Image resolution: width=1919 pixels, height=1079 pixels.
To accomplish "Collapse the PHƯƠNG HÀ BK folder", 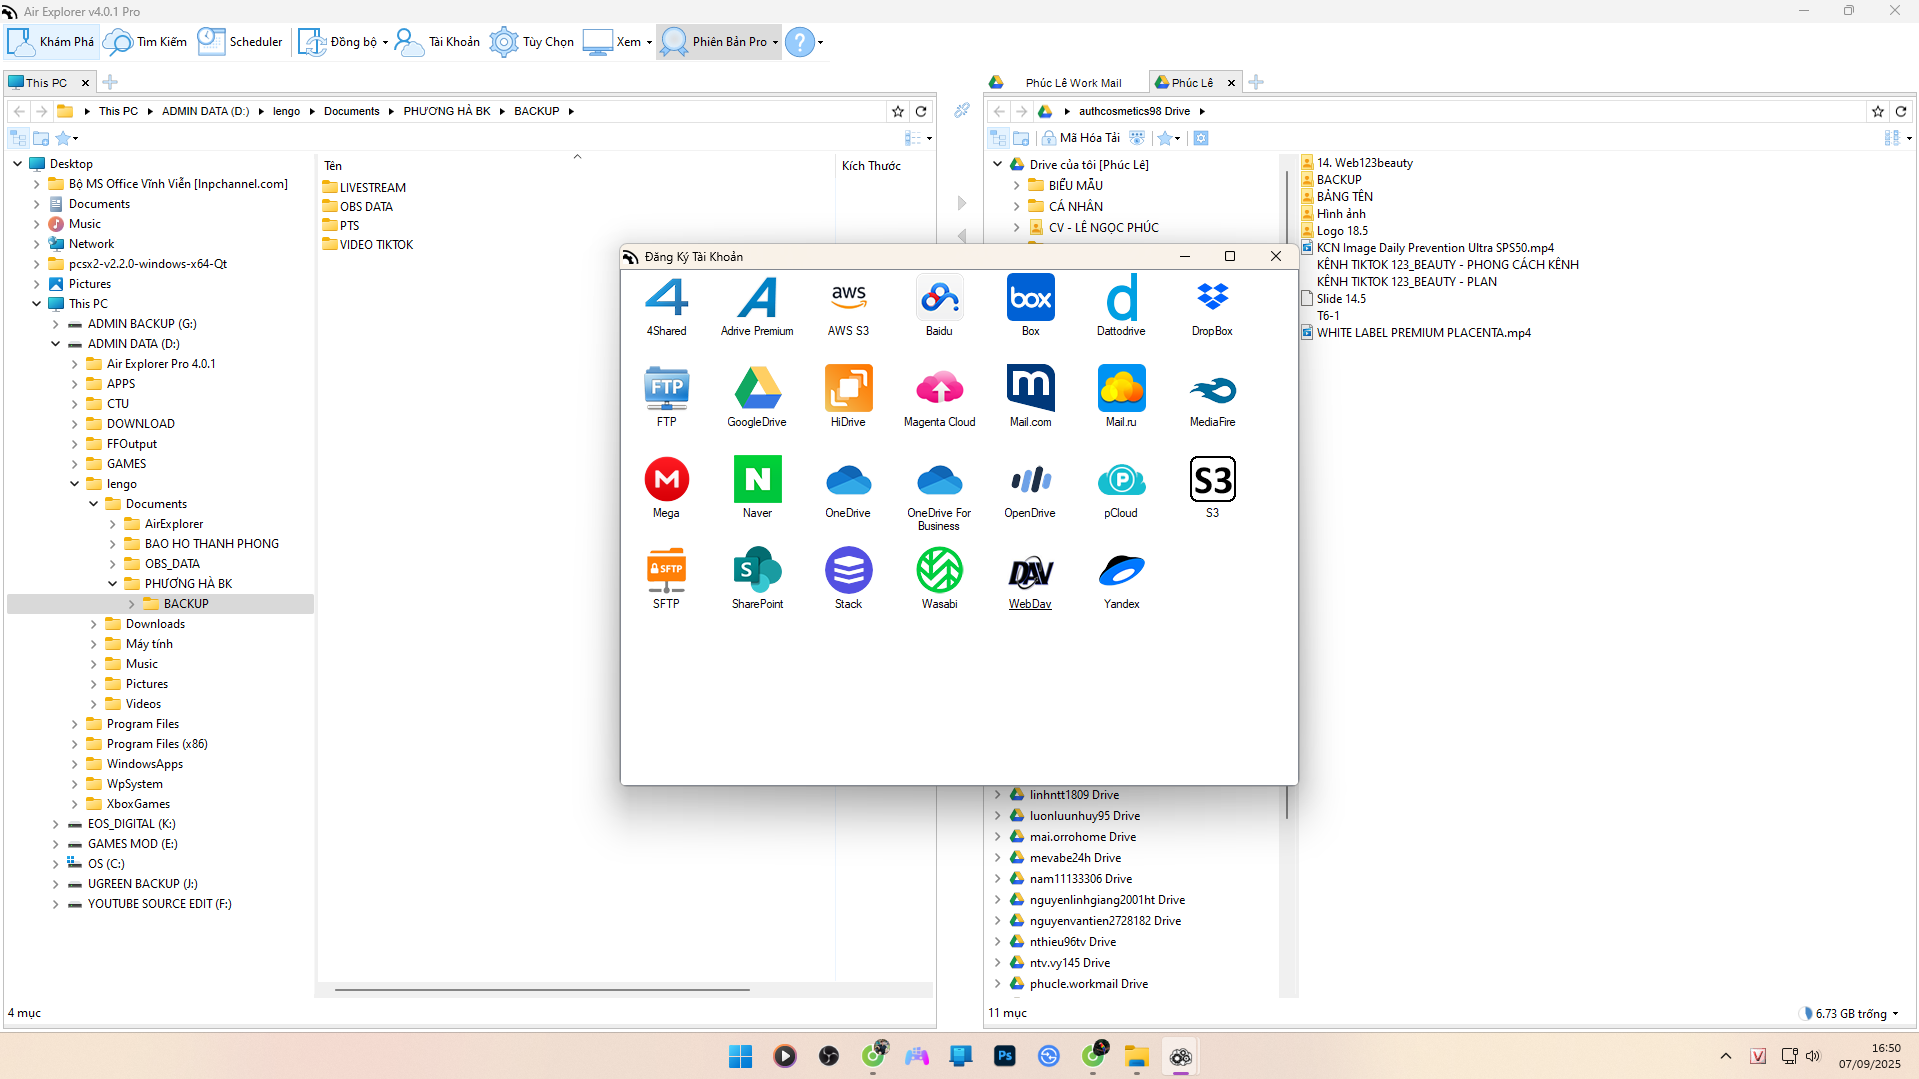I will (113, 584).
